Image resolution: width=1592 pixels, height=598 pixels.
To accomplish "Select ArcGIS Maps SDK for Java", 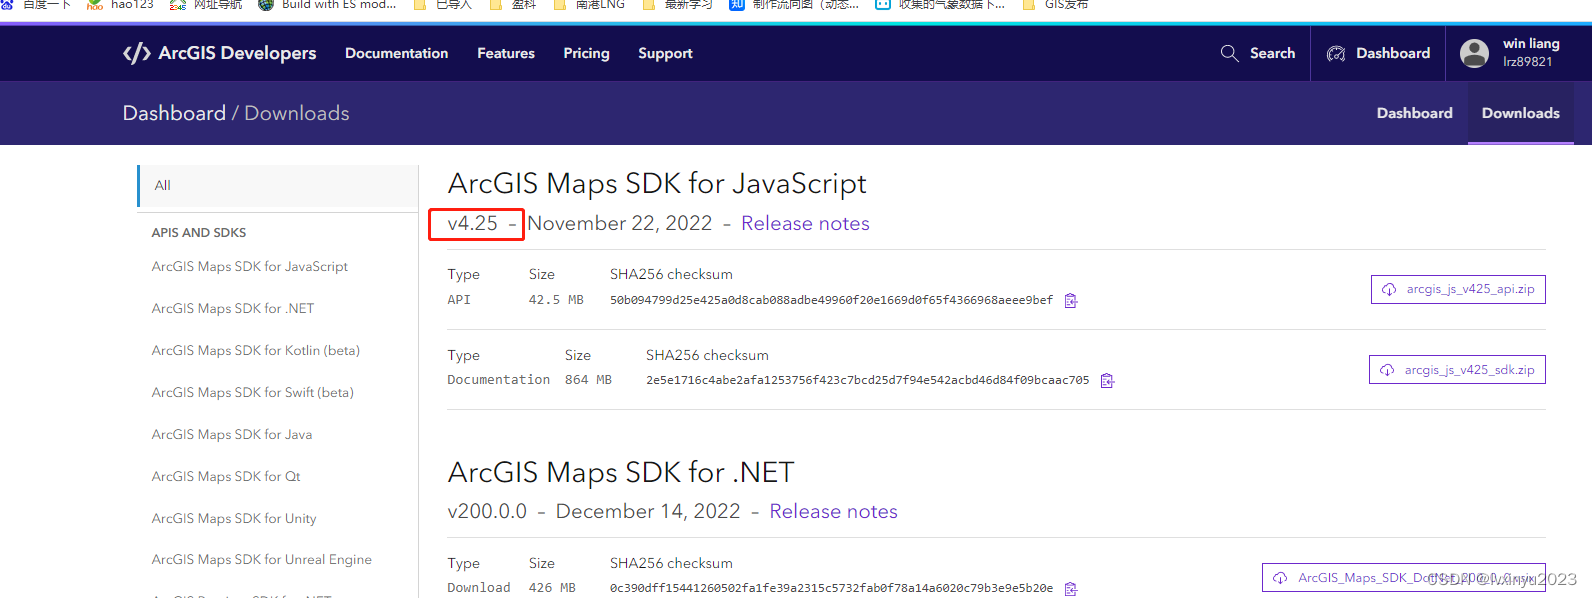I will pyautogui.click(x=232, y=435).
